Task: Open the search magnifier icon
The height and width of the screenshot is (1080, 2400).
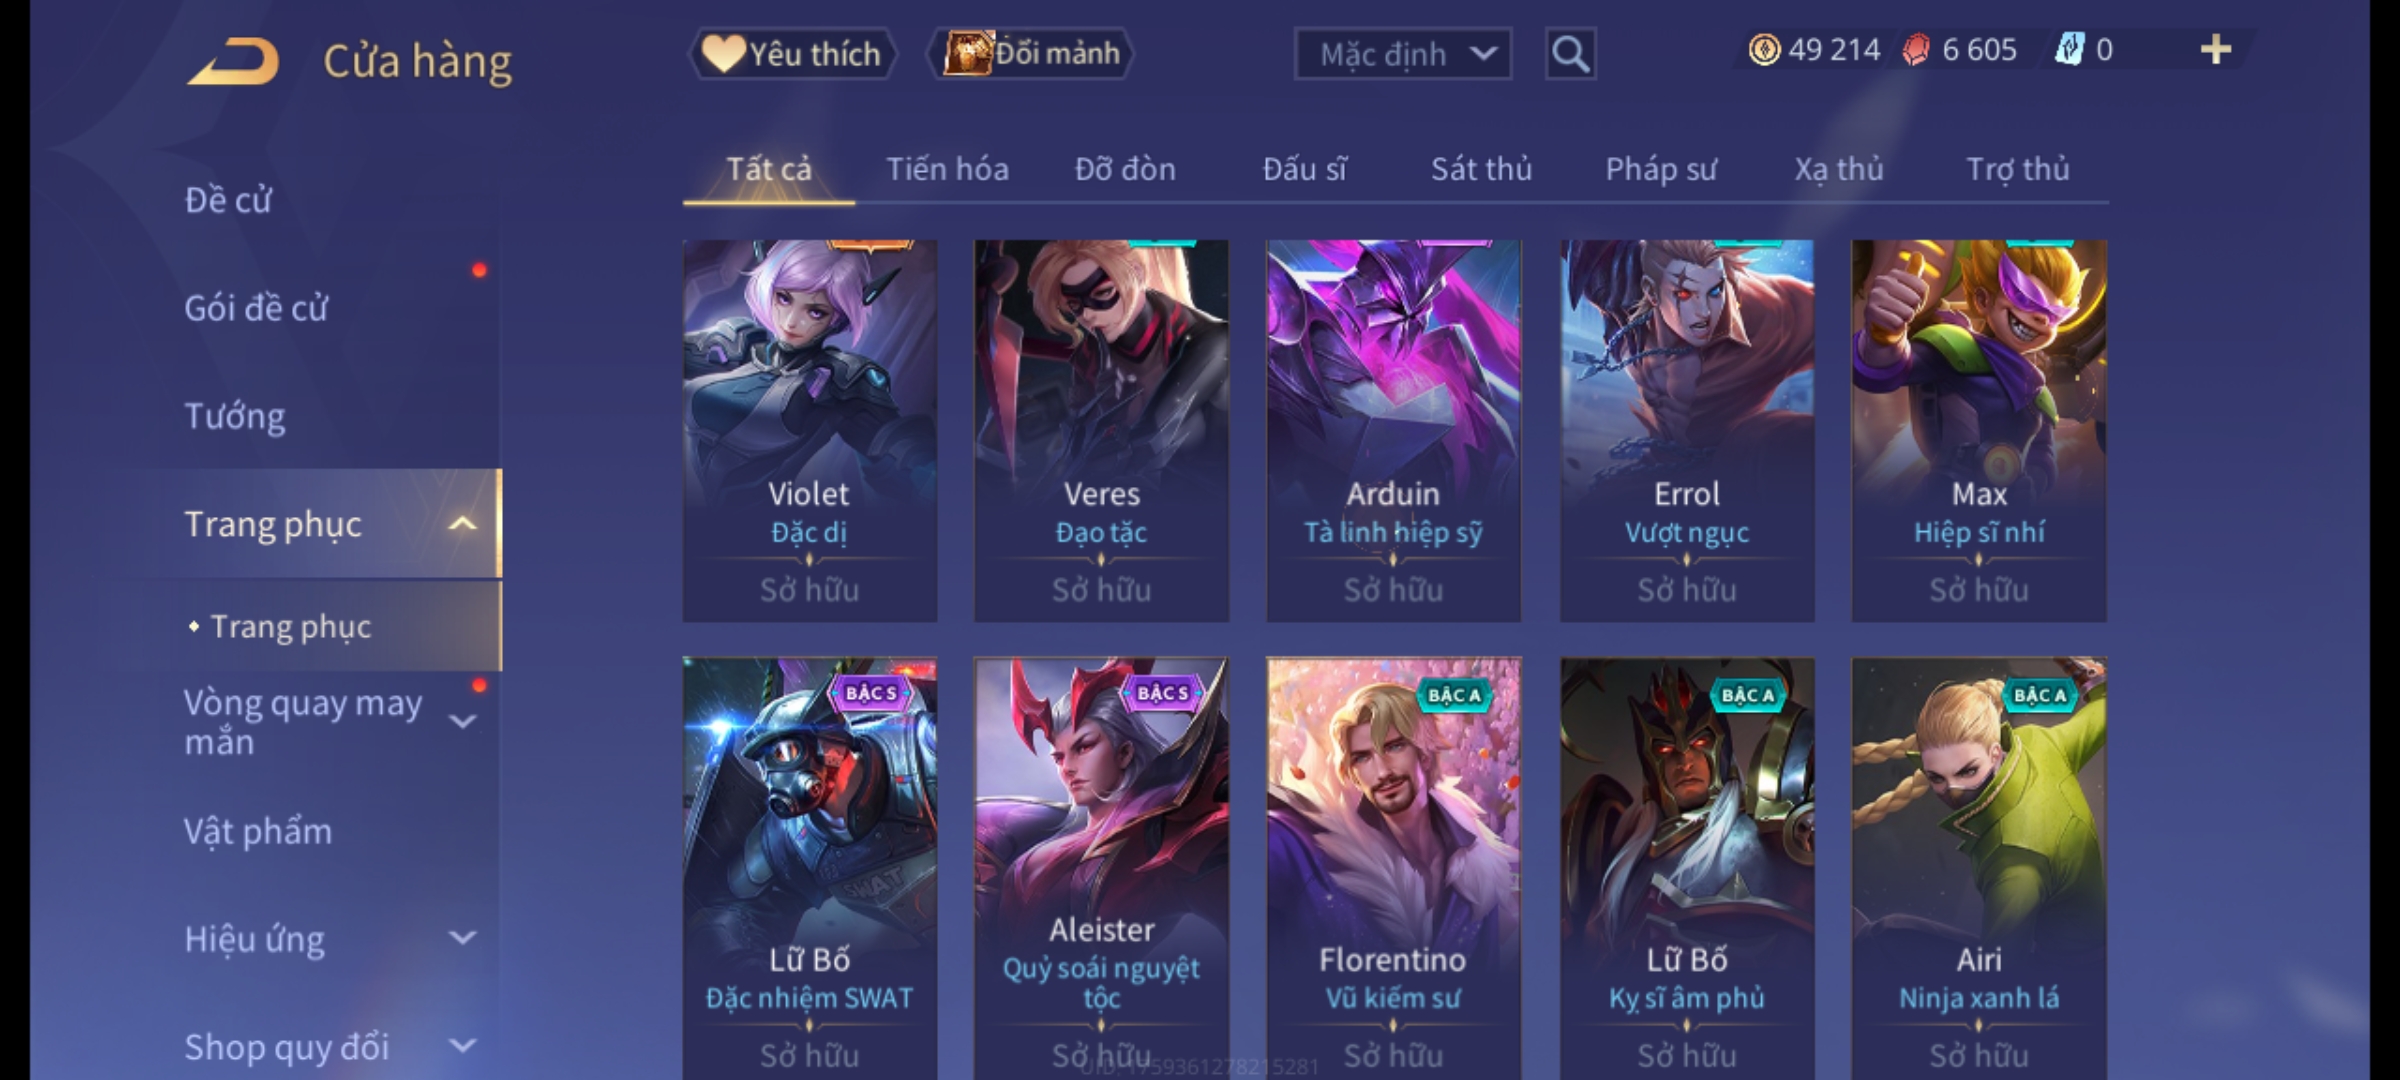Action: tap(1570, 54)
